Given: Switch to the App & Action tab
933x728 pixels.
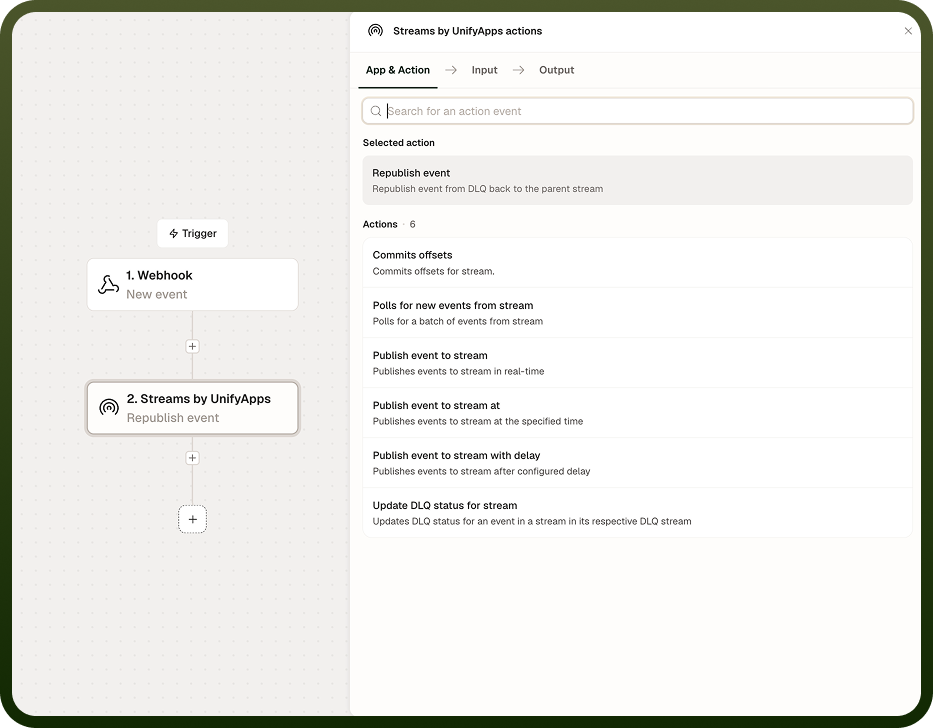Looking at the screenshot, I should click(397, 70).
